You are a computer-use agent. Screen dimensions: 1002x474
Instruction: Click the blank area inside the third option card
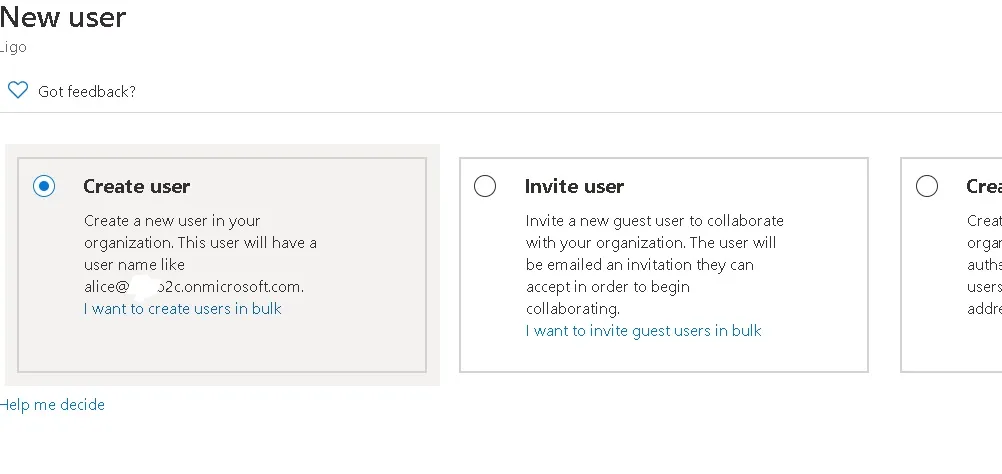coord(960,345)
